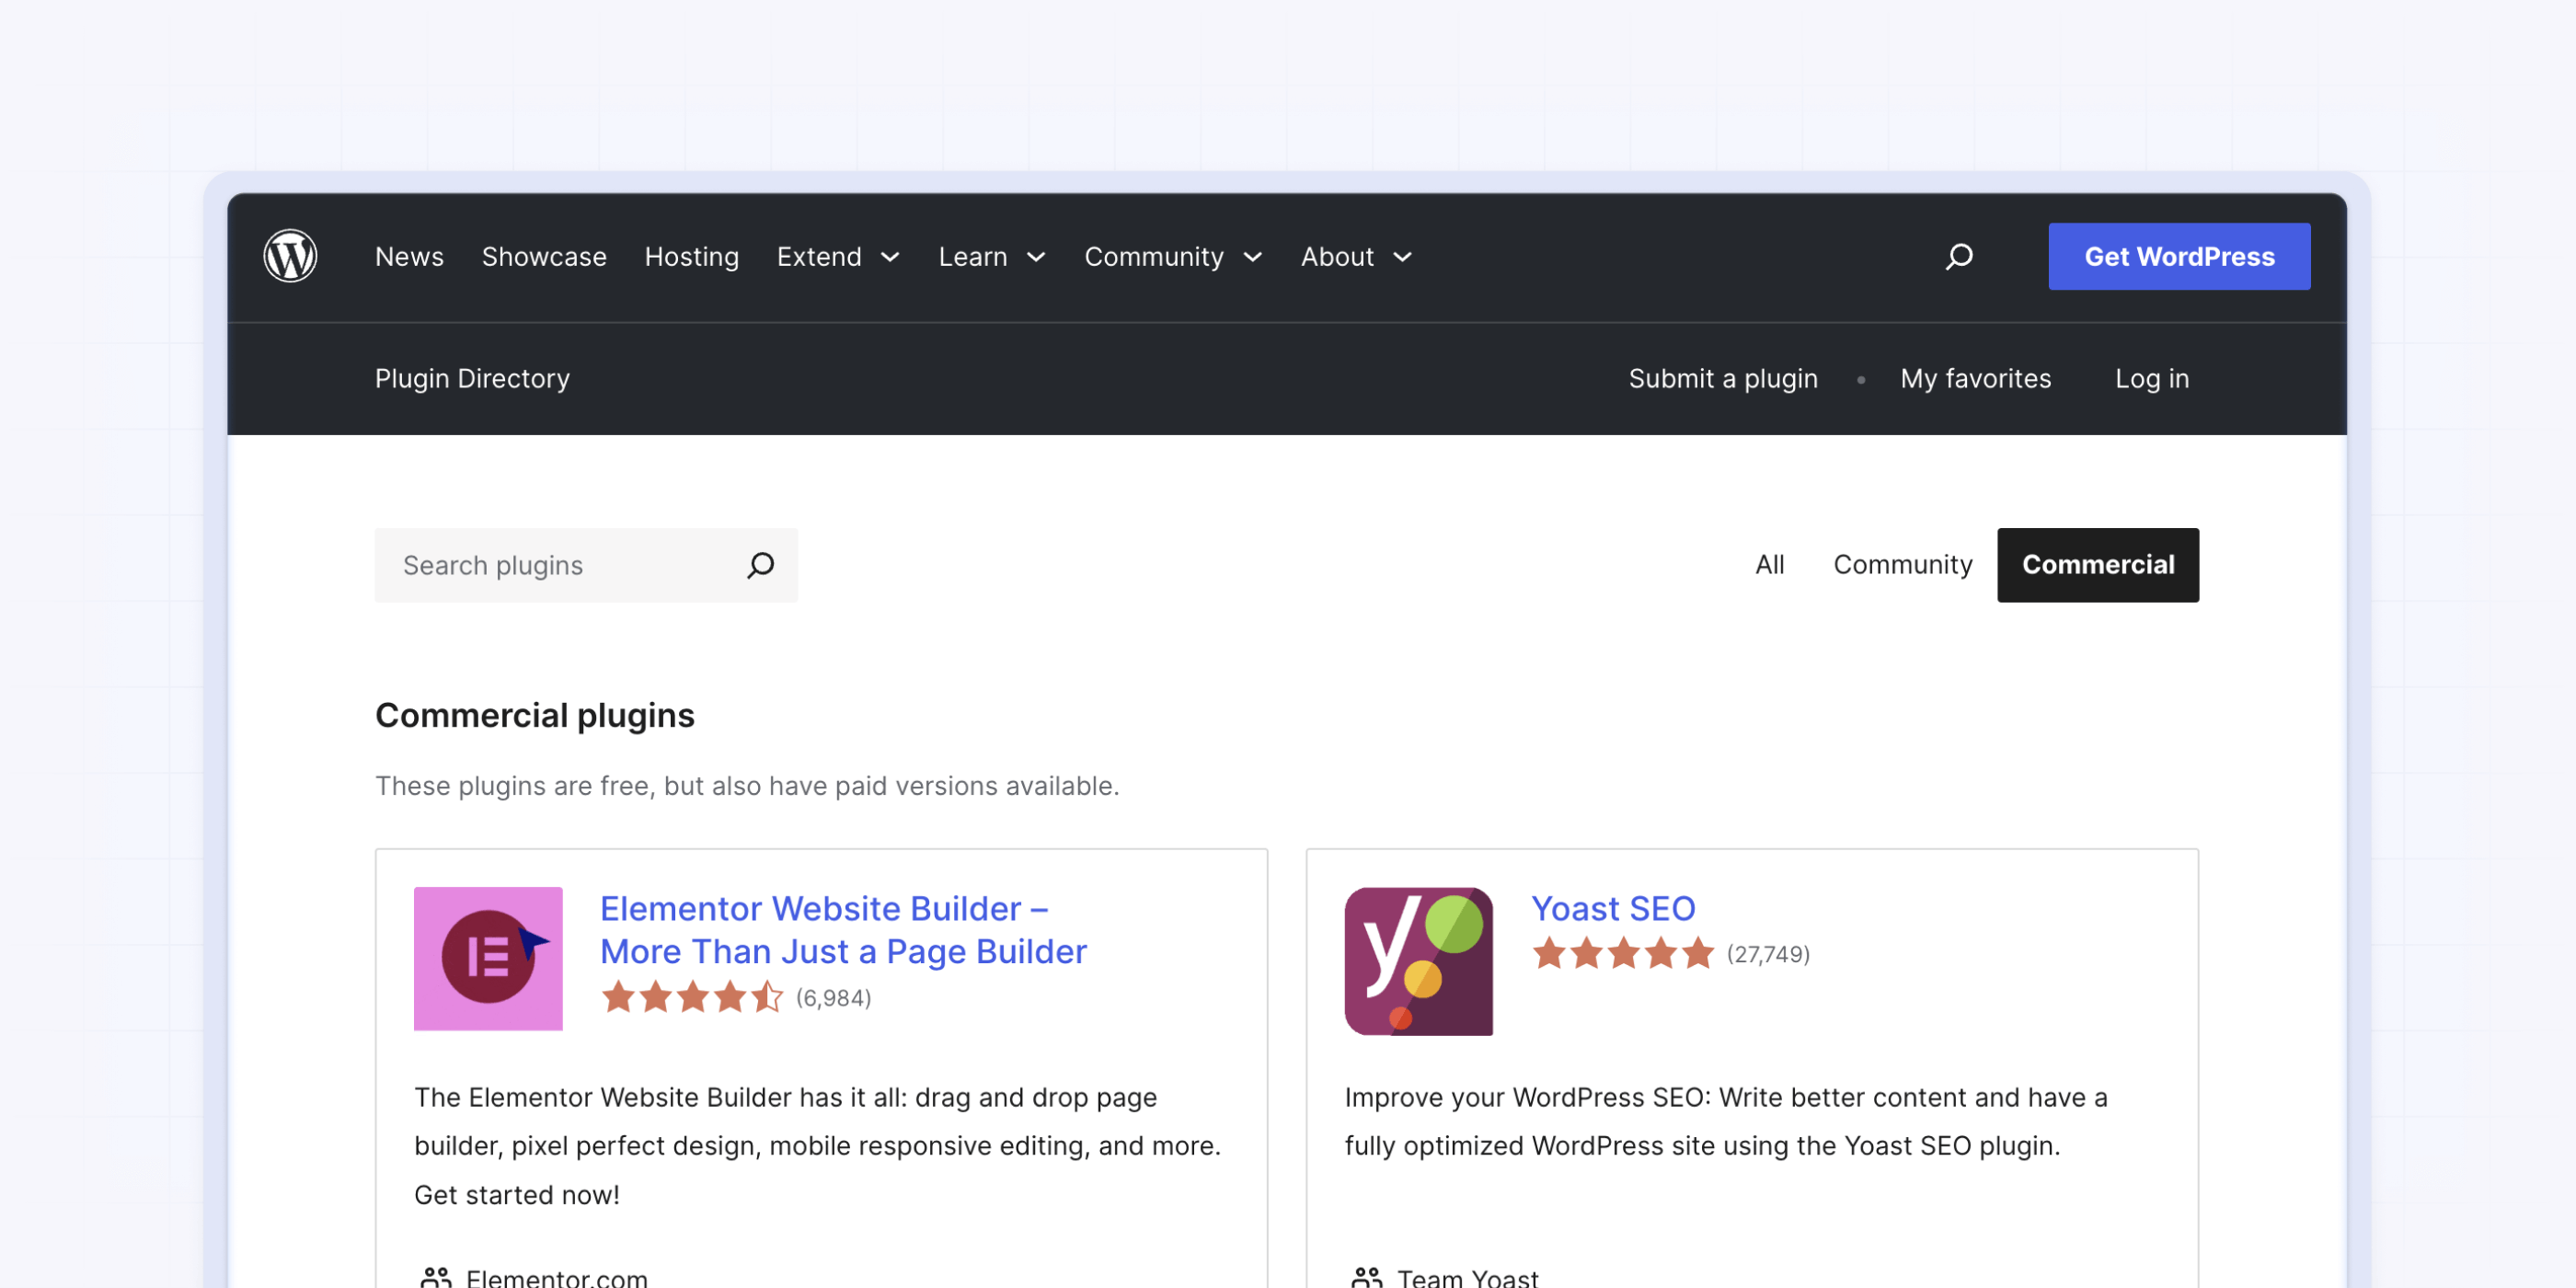Click the WordPress logo icon
This screenshot has width=2576, height=1288.
click(x=290, y=256)
